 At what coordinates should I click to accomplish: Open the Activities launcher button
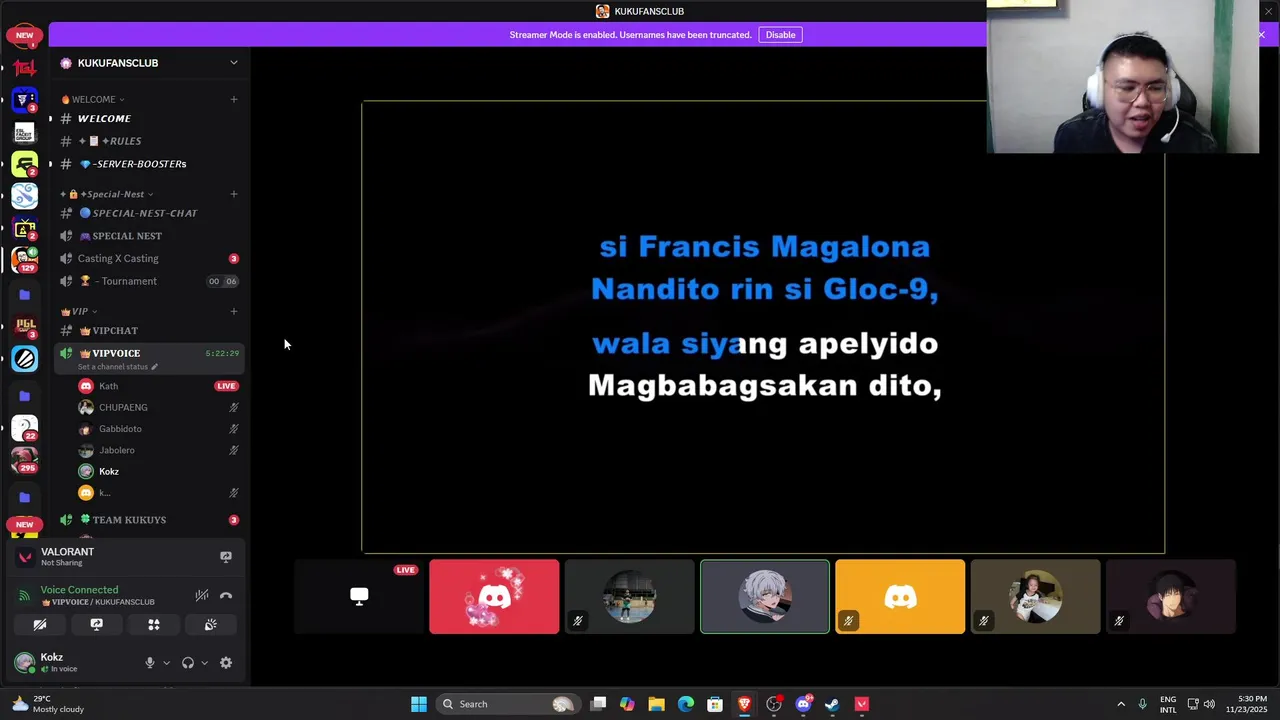coord(154,624)
